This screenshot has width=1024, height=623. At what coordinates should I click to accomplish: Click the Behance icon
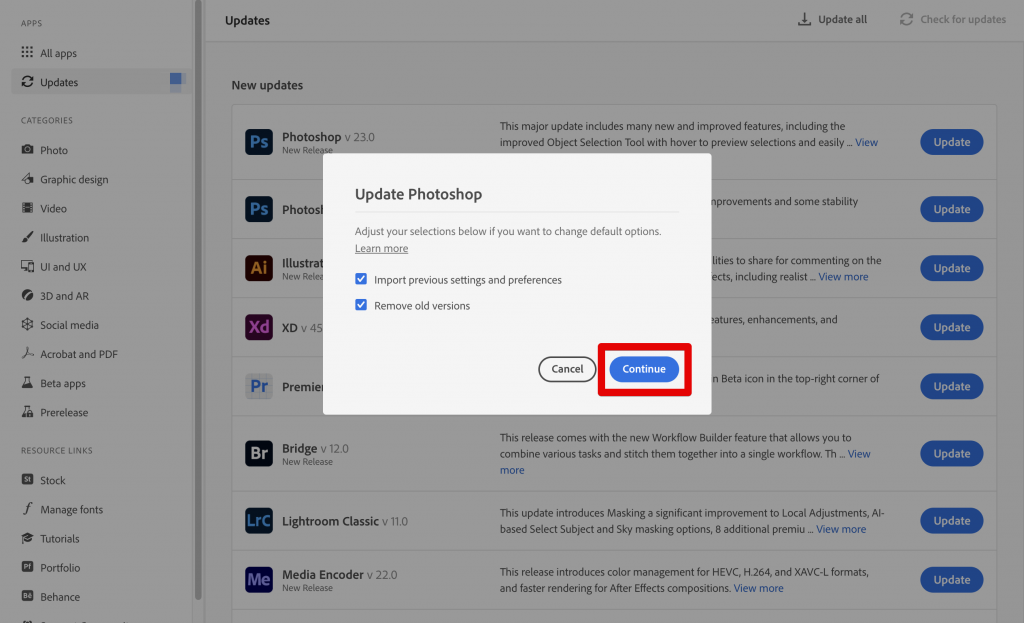click(27, 596)
